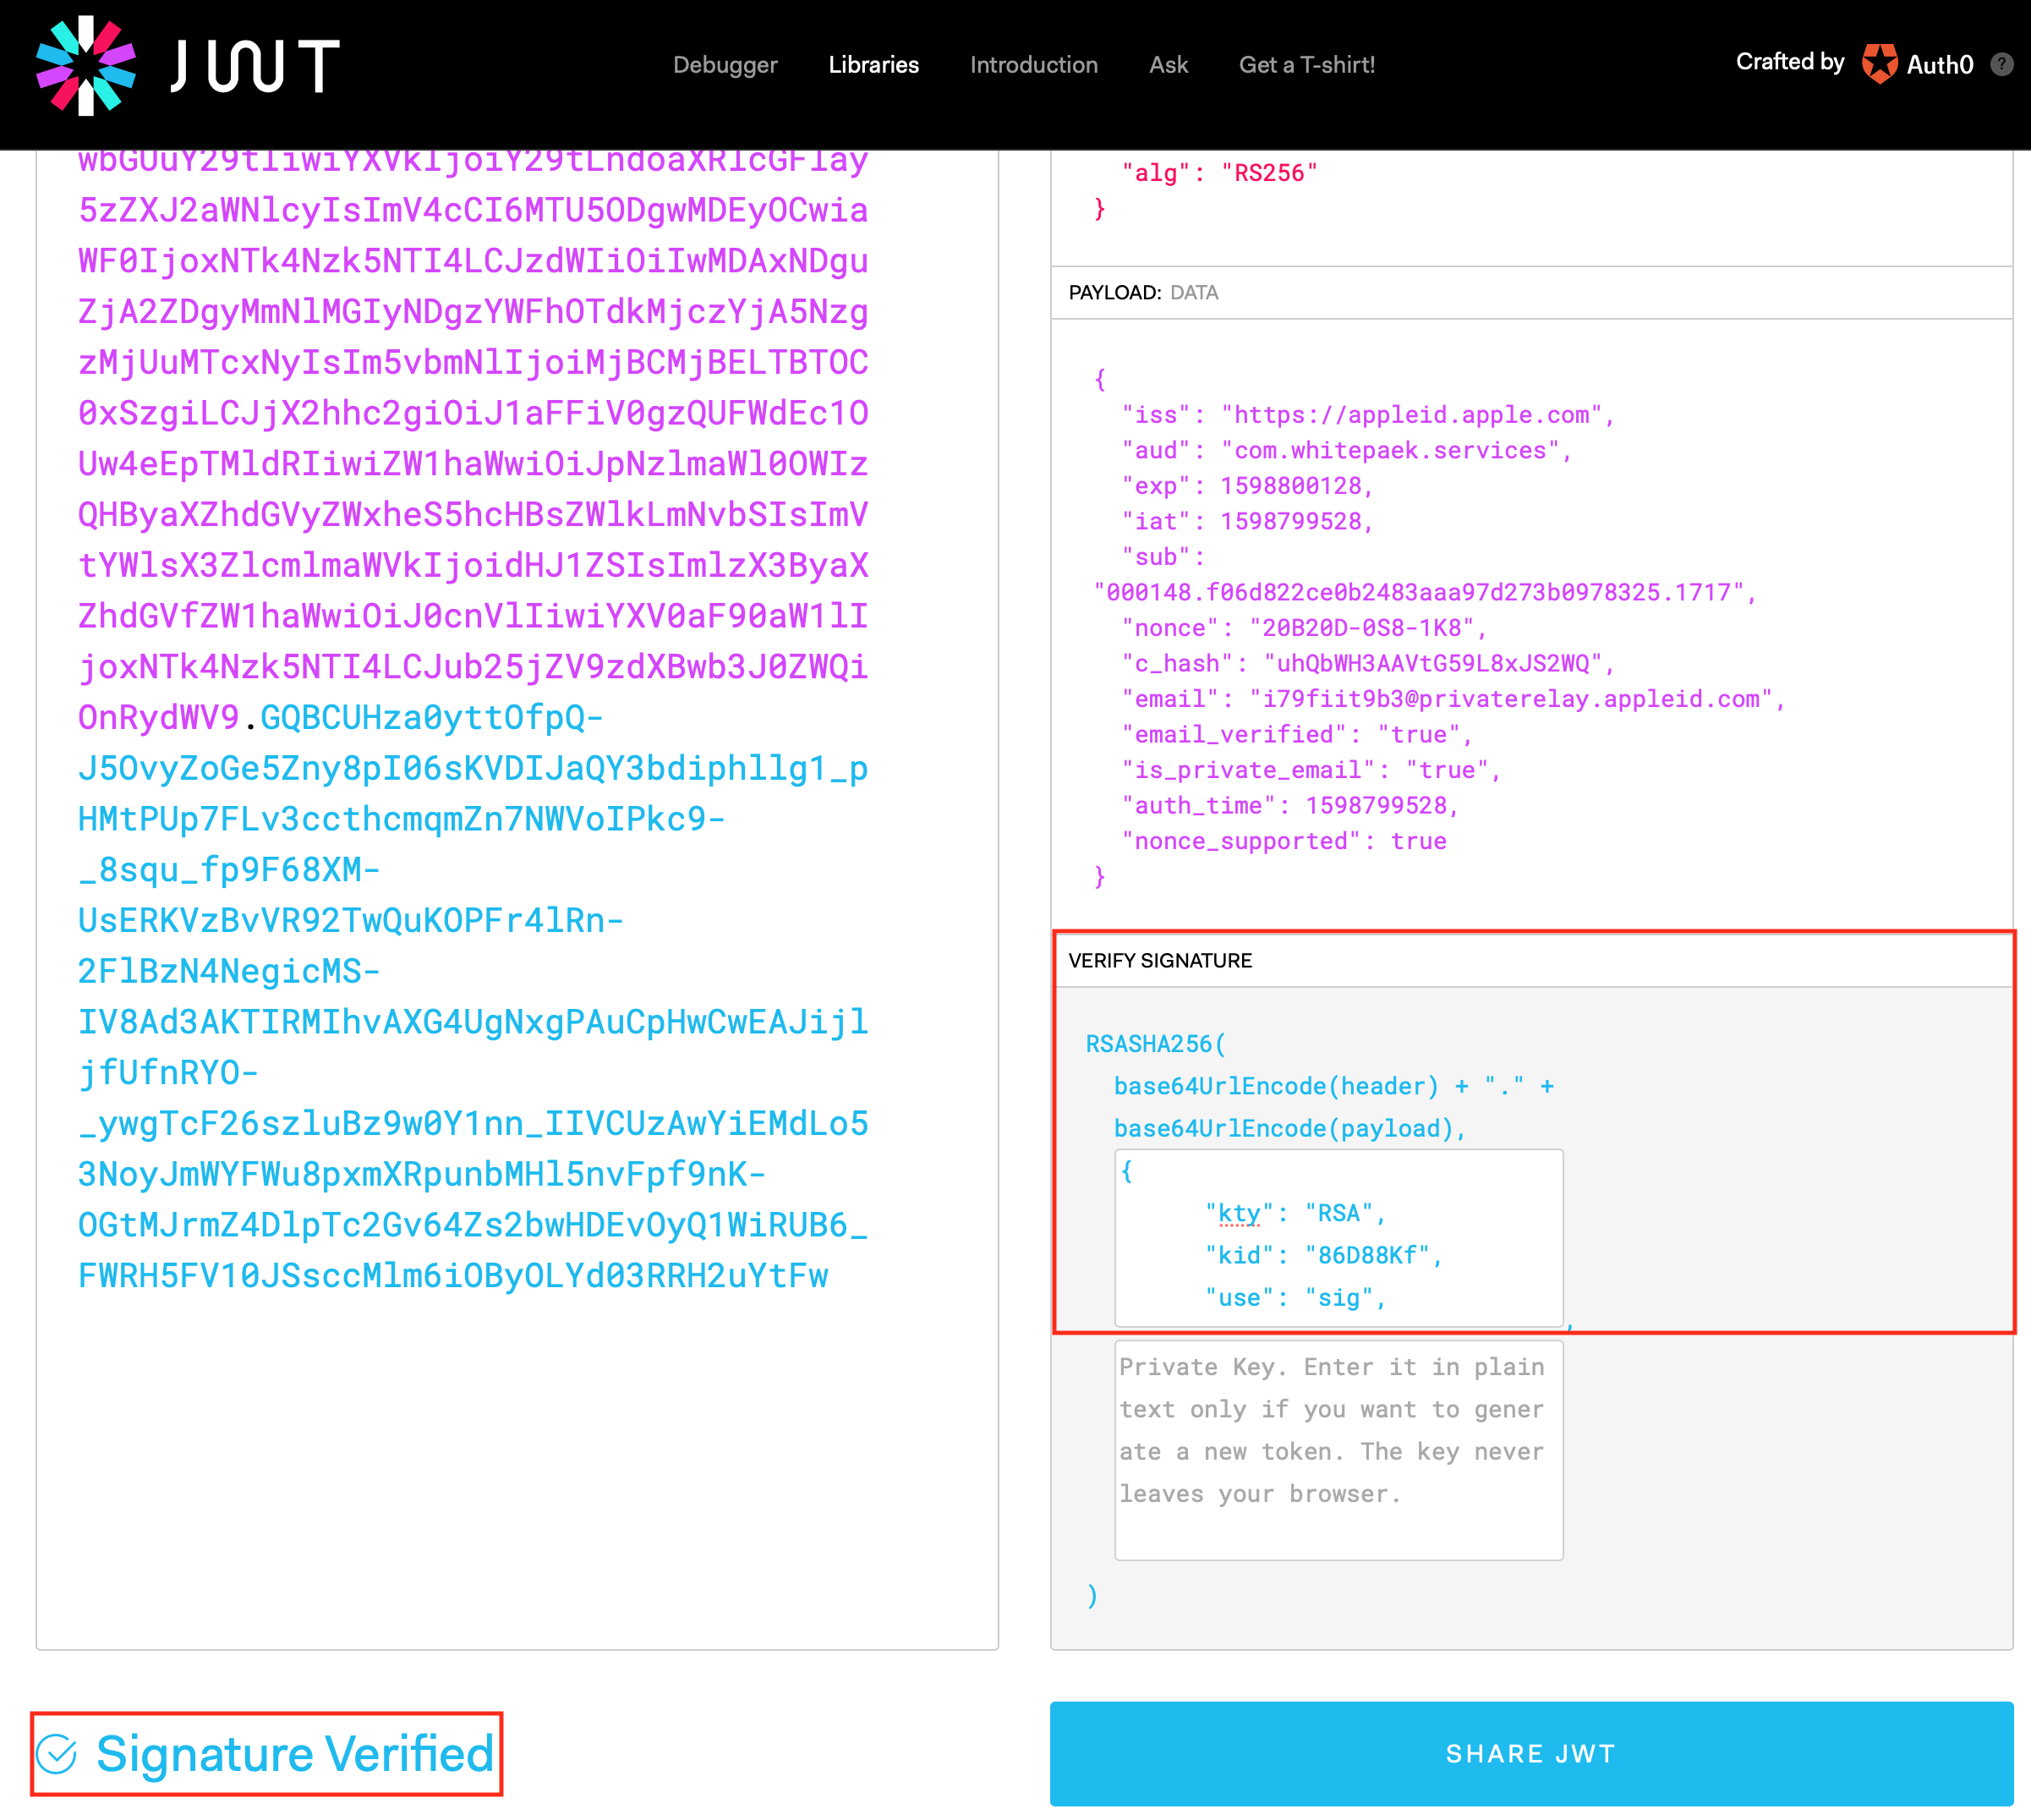2031x1820 pixels.
Task: Click inside the encoded JWT token area
Action: tap(517, 900)
